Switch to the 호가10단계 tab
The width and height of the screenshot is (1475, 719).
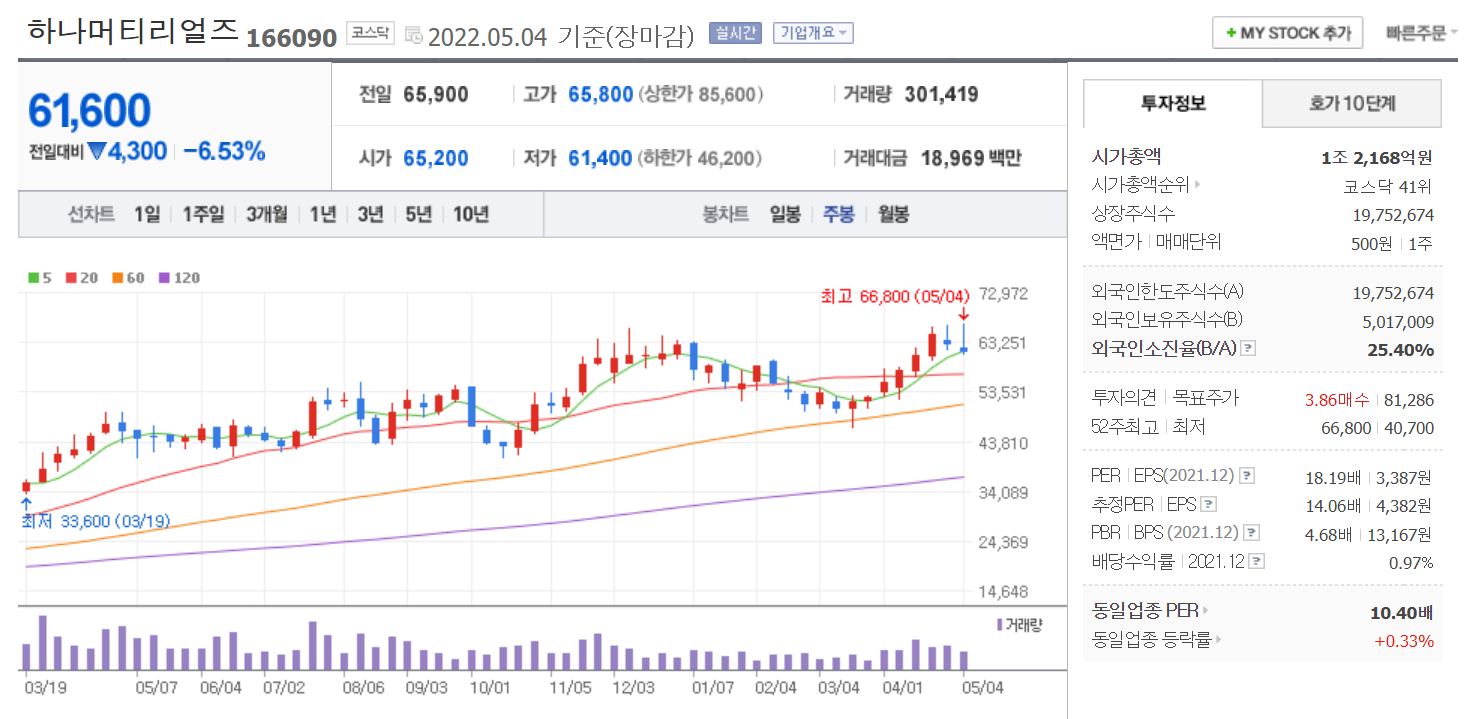tap(1352, 103)
